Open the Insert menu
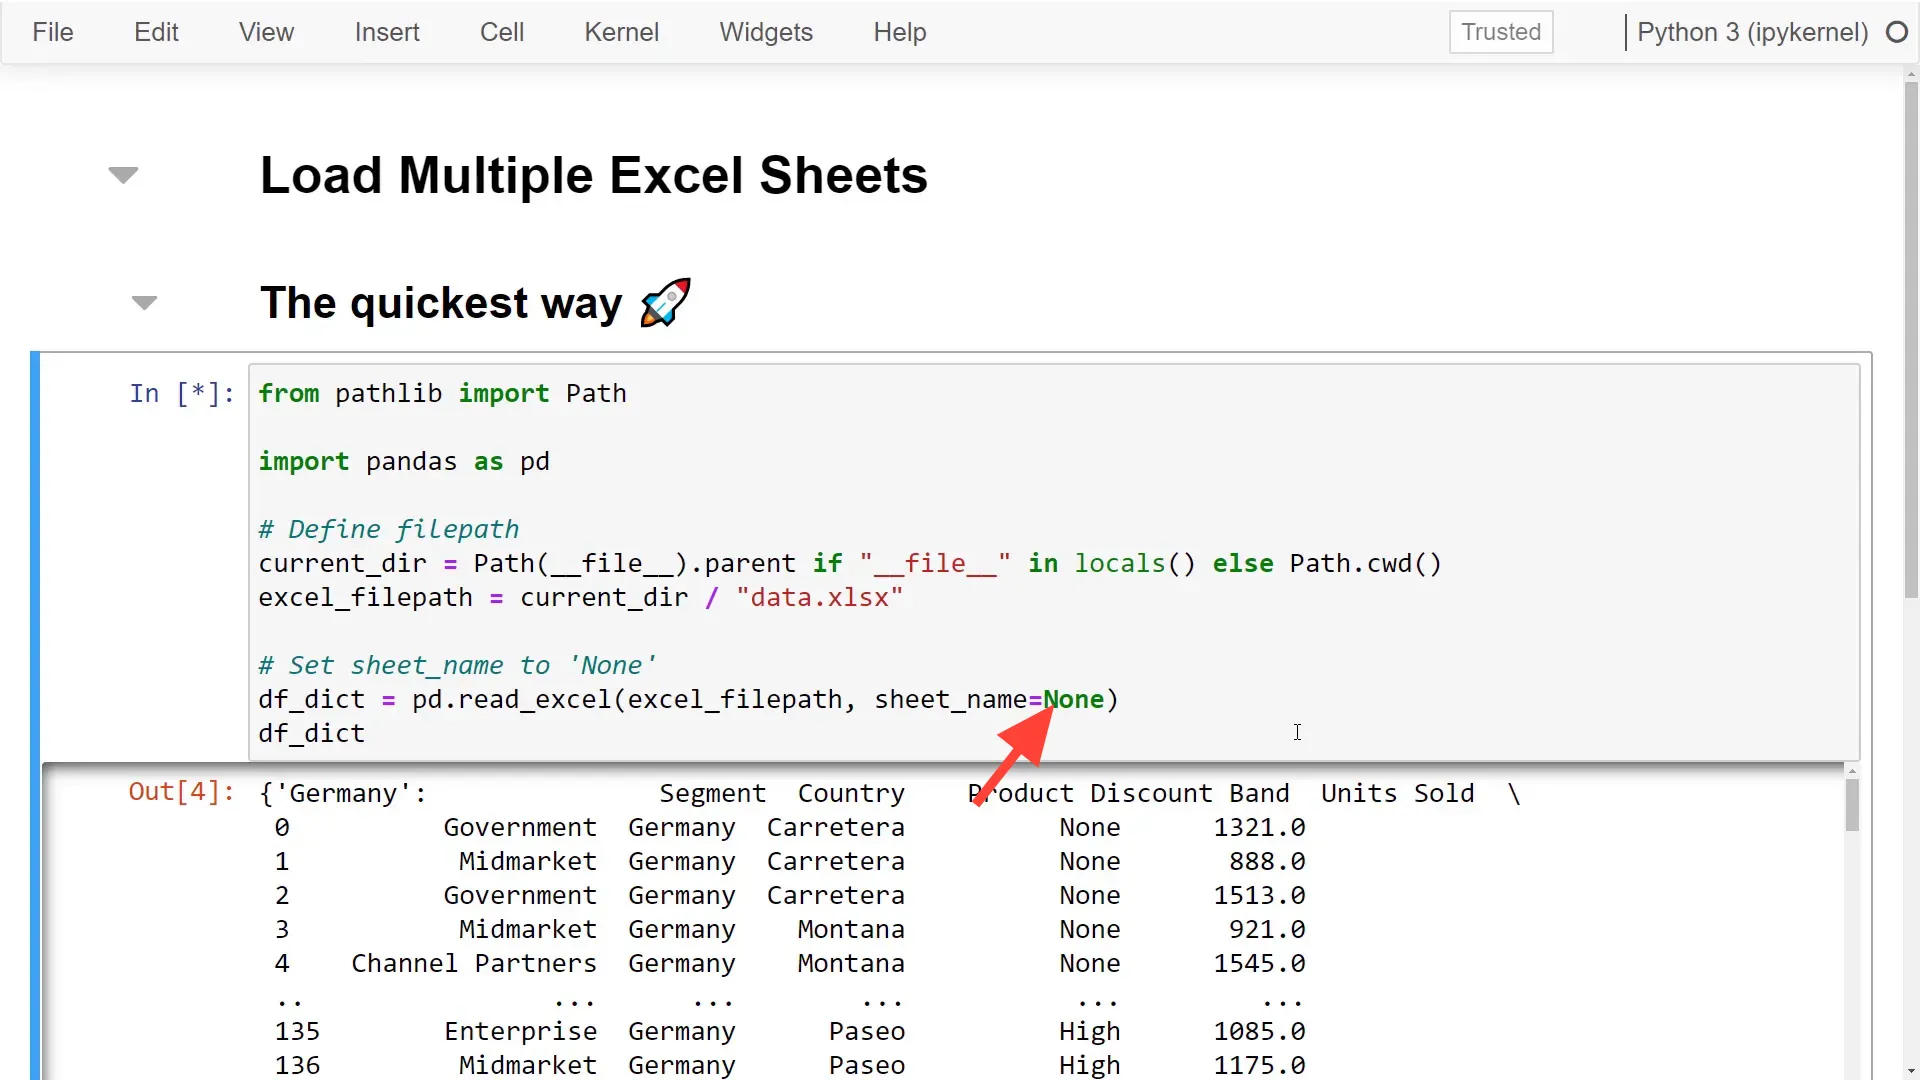 pyautogui.click(x=387, y=32)
